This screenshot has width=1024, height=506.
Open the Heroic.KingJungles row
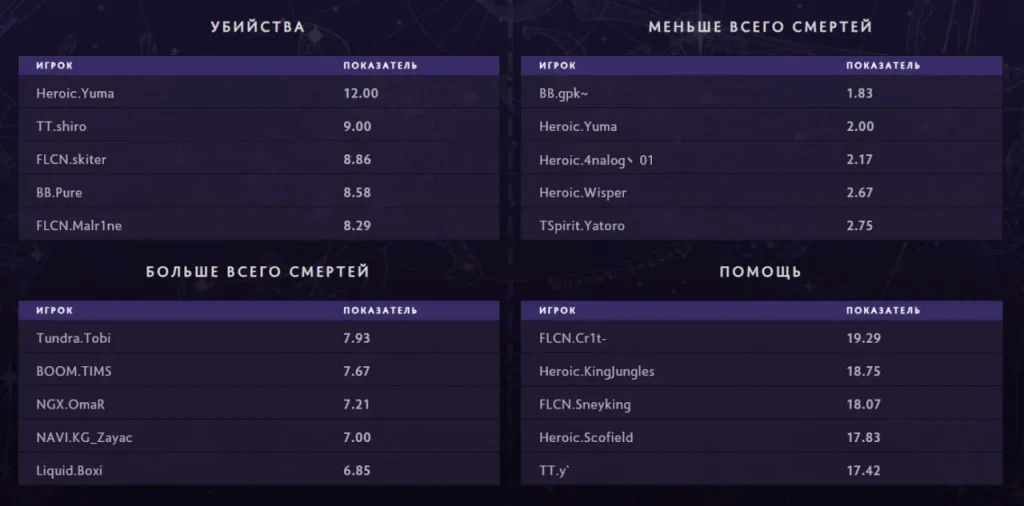click(761, 371)
